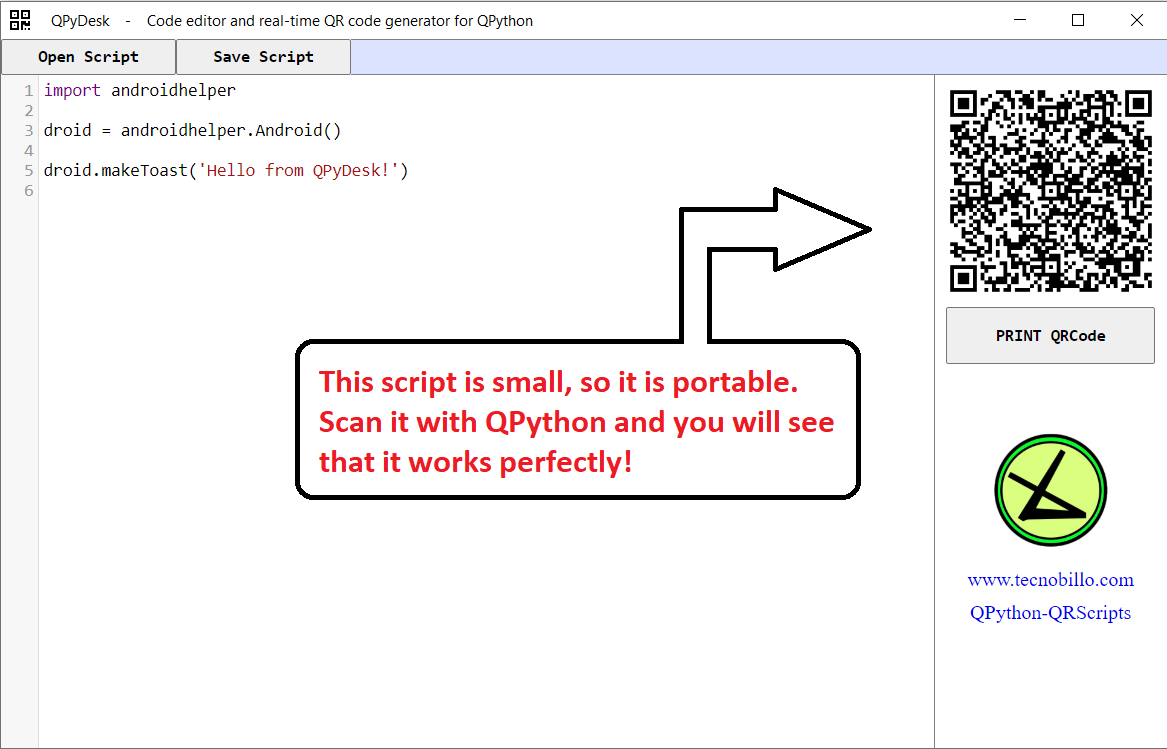Viewport: 1167px width, 749px height.
Task: Maximize the QPyDesk window
Action: [1078, 20]
